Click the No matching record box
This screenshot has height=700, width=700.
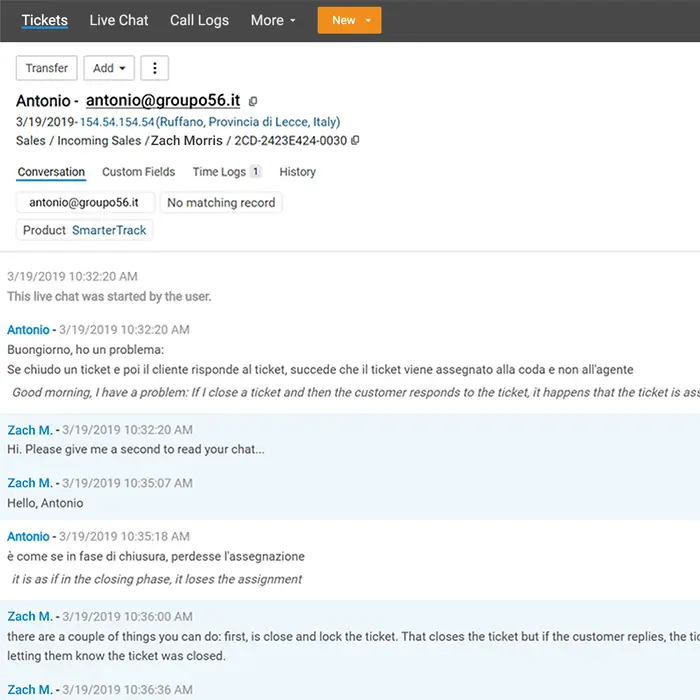[221, 203]
